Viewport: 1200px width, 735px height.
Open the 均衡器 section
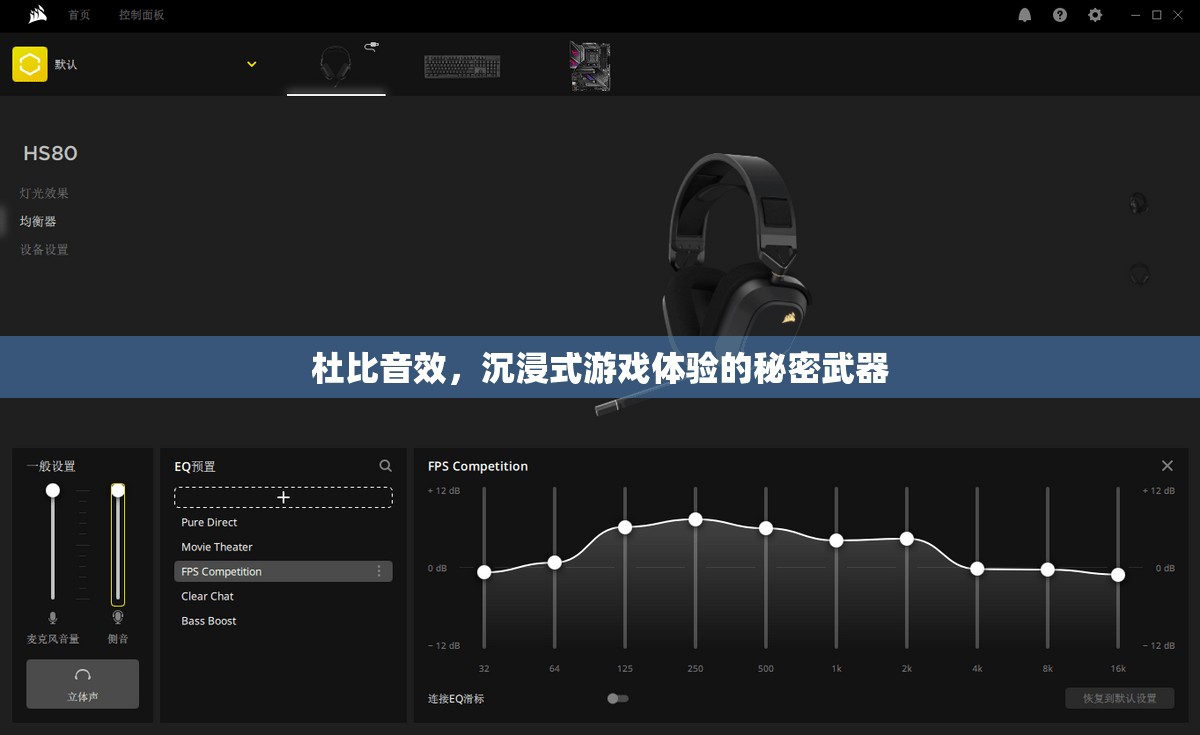[38, 221]
